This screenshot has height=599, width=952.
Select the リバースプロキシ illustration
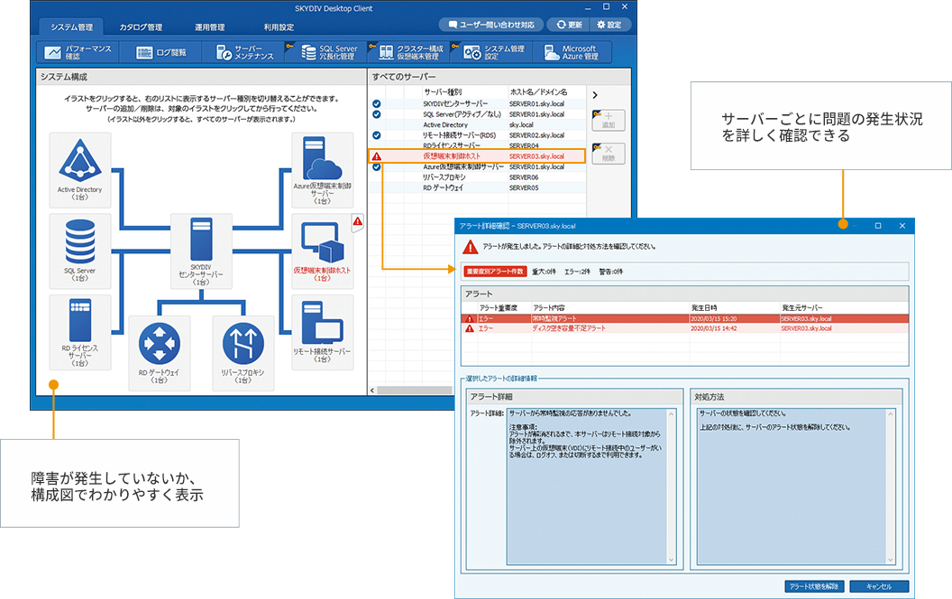pos(243,353)
